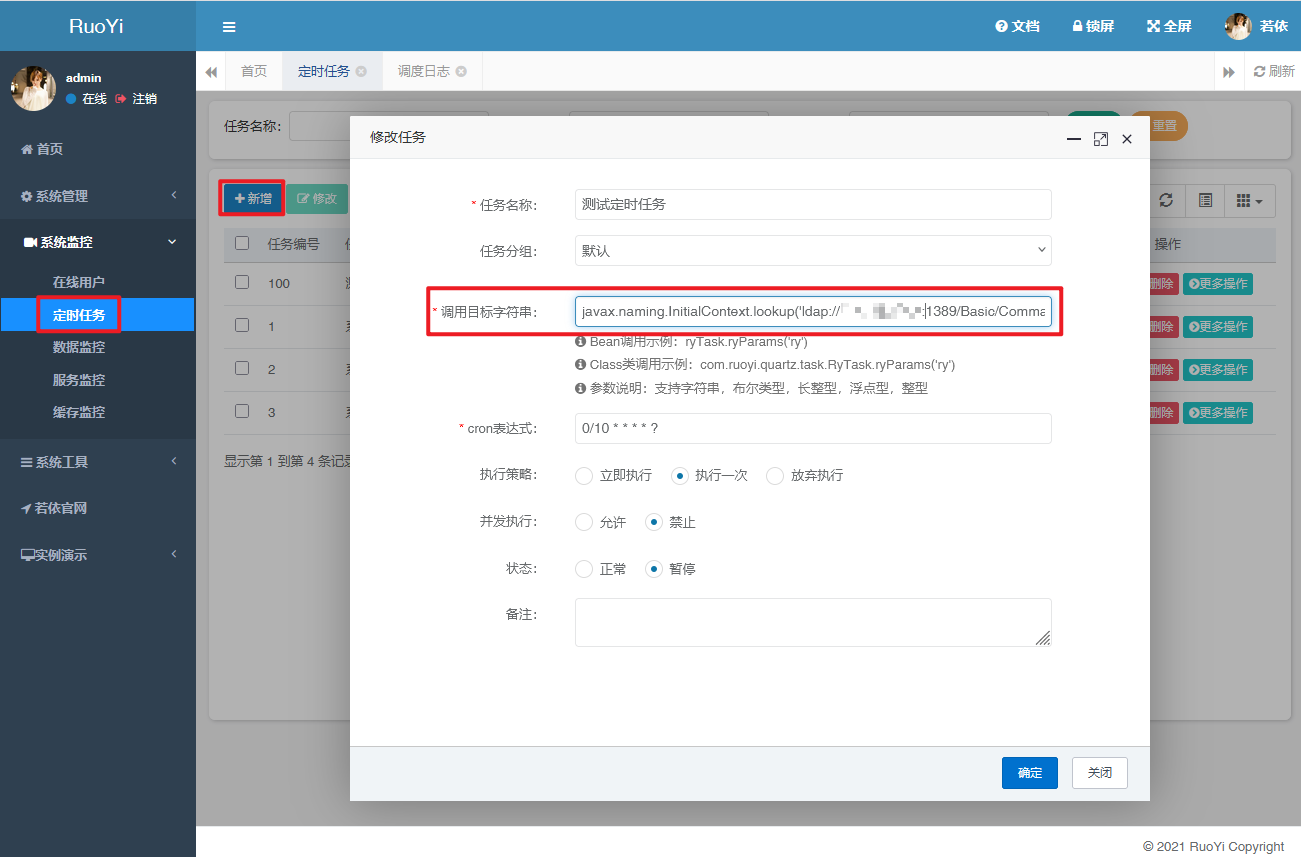Enter 全屏 fullscreen mode
The height and width of the screenshot is (857, 1301).
pyautogui.click(x=1169, y=26)
